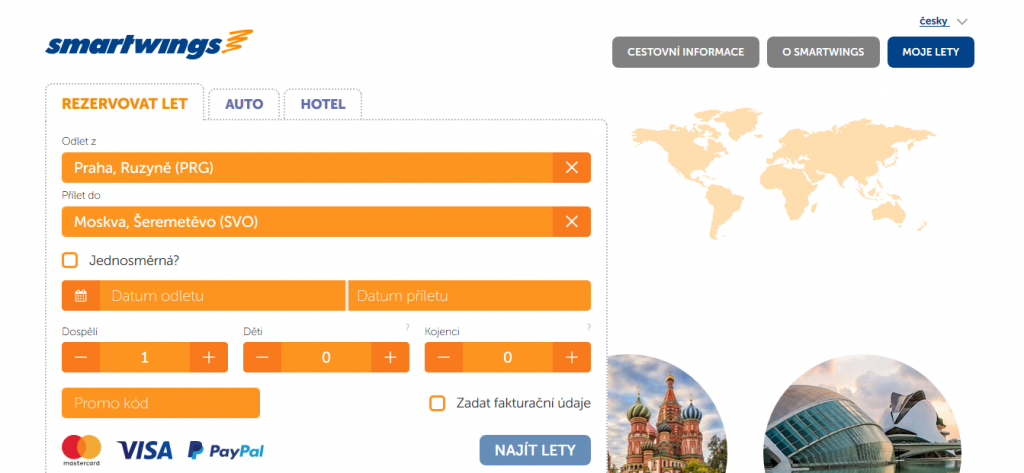Click the Děti count value 0
This screenshot has width=1024, height=473.
(x=327, y=357)
